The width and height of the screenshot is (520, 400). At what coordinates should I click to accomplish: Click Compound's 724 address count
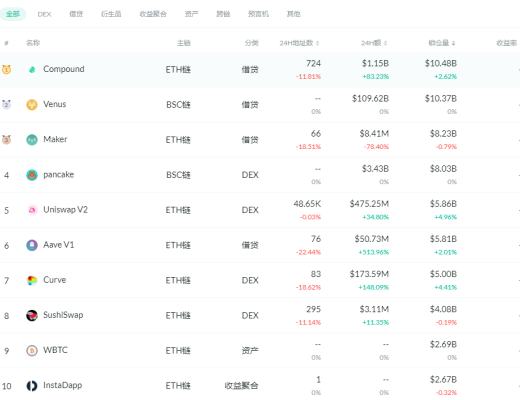(x=313, y=63)
